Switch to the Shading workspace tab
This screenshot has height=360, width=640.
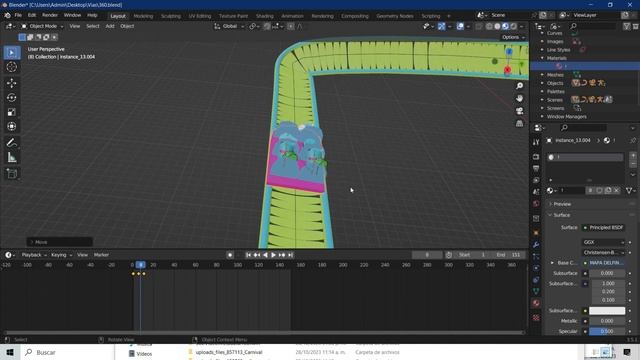point(264,16)
